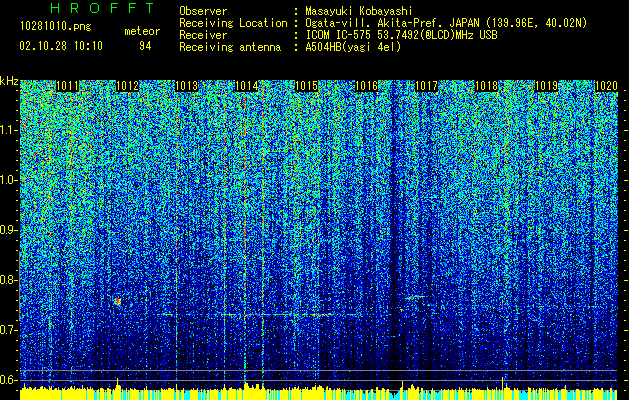629x400 pixels.
Task: Click the meteor label
Action: click(142, 31)
